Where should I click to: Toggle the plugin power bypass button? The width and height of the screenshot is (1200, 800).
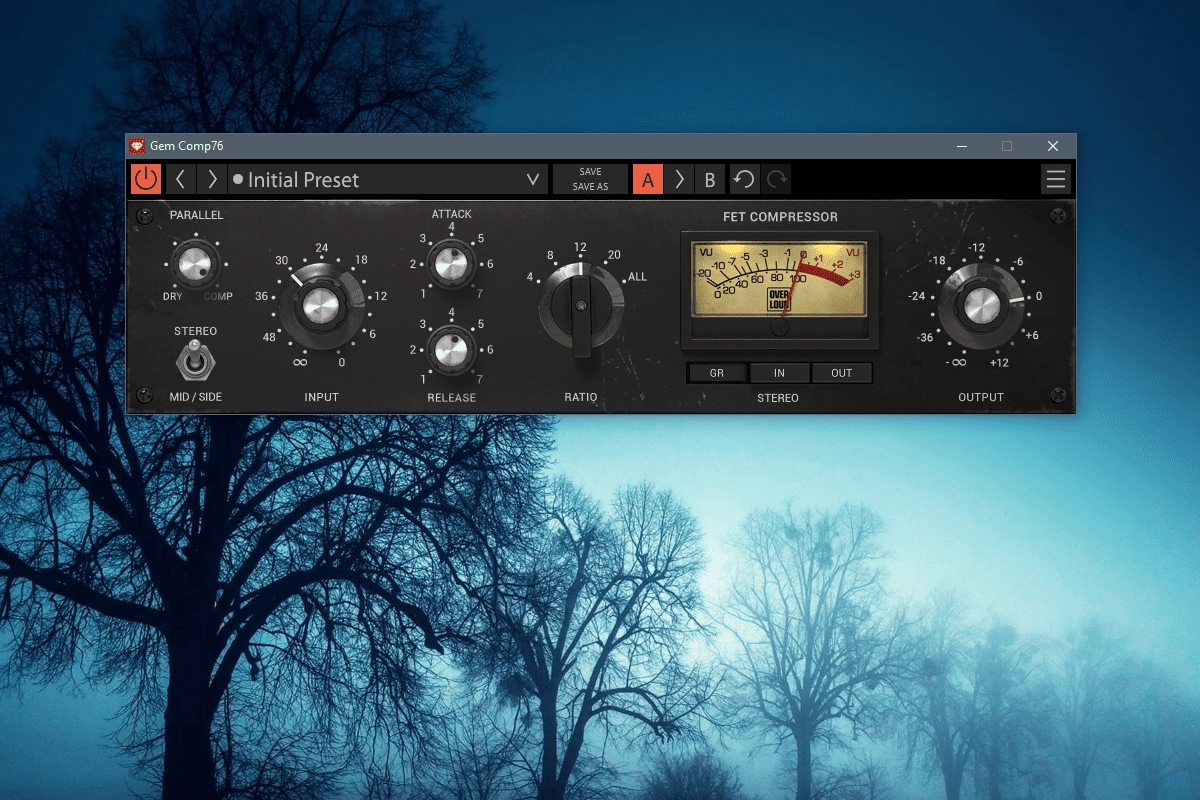(x=146, y=180)
